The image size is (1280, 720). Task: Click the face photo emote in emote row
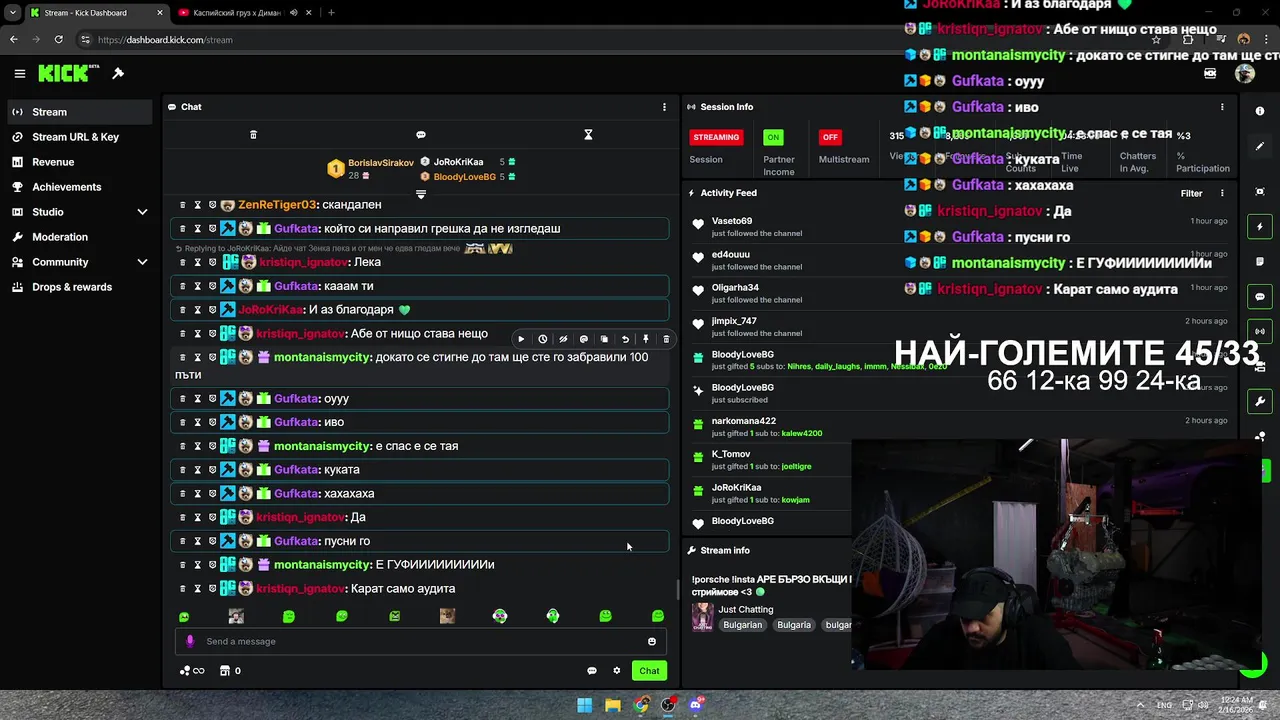[236, 616]
